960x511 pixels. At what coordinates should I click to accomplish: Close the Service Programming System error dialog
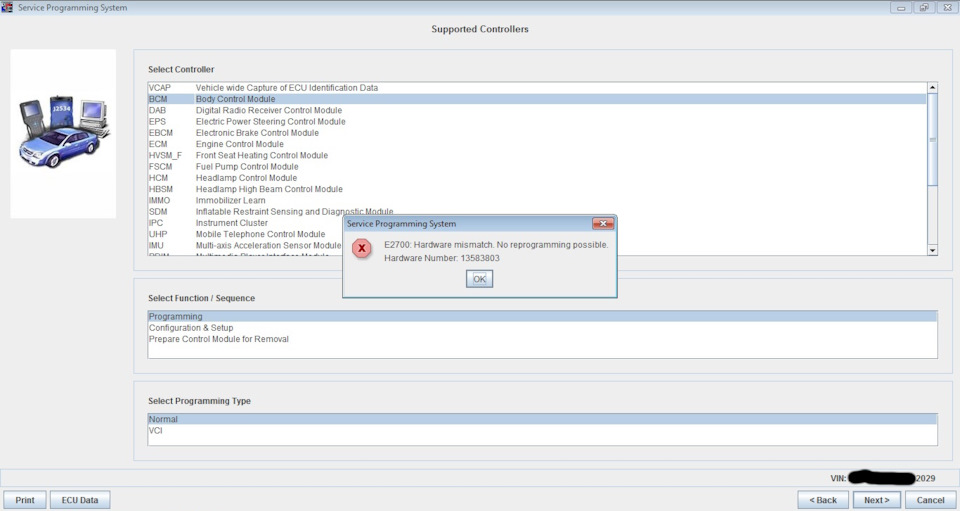click(x=603, y=223)
